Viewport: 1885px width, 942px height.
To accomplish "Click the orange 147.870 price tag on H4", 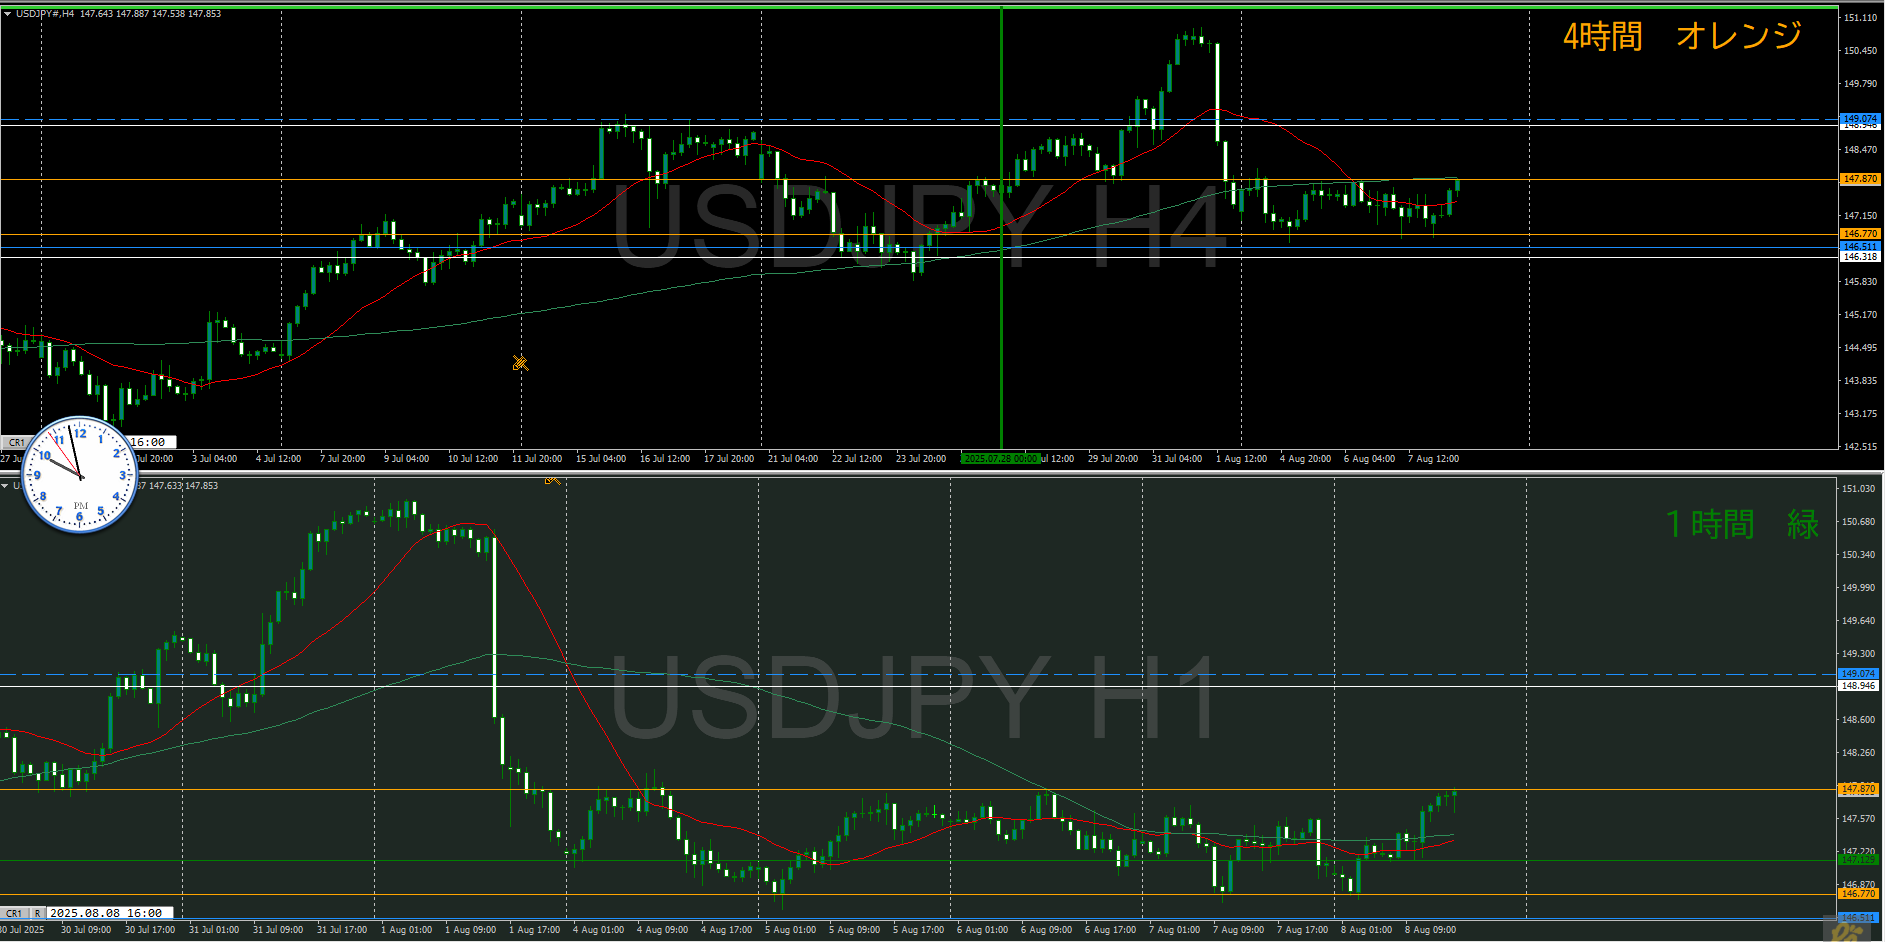I will [1860, 179].
